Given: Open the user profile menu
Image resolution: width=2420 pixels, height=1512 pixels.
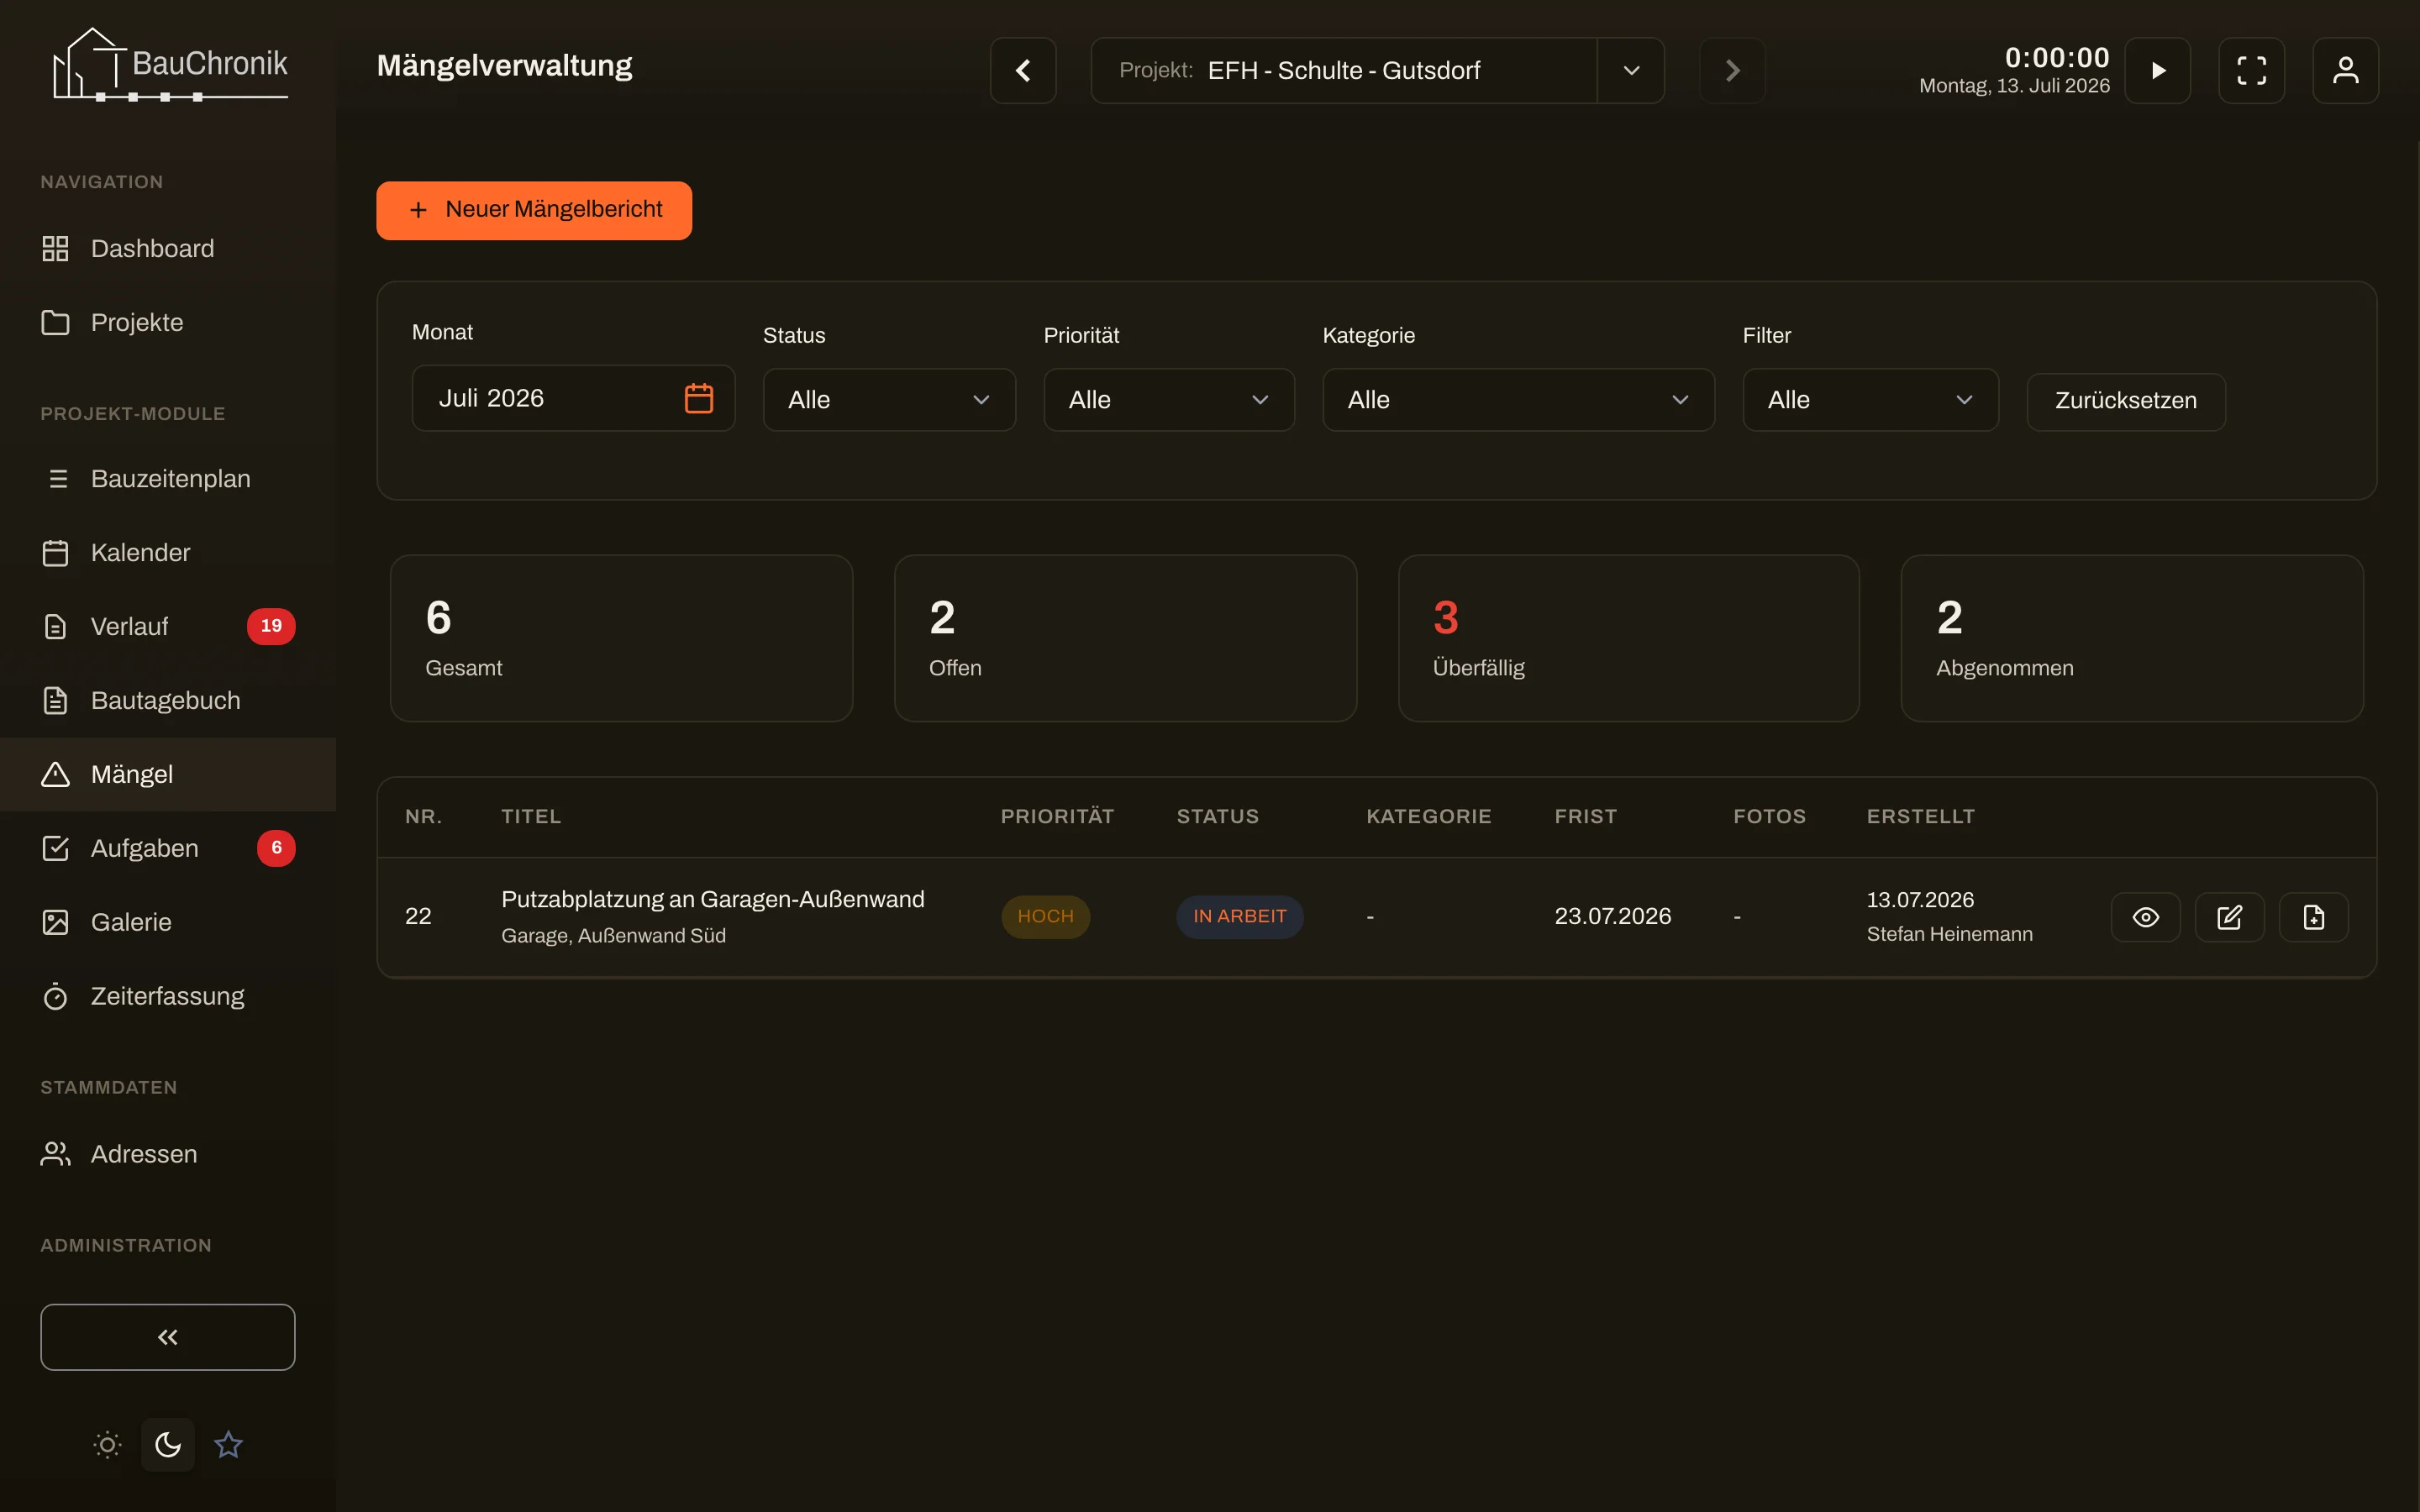Looking at the screenshot, I should [2345, 70].
